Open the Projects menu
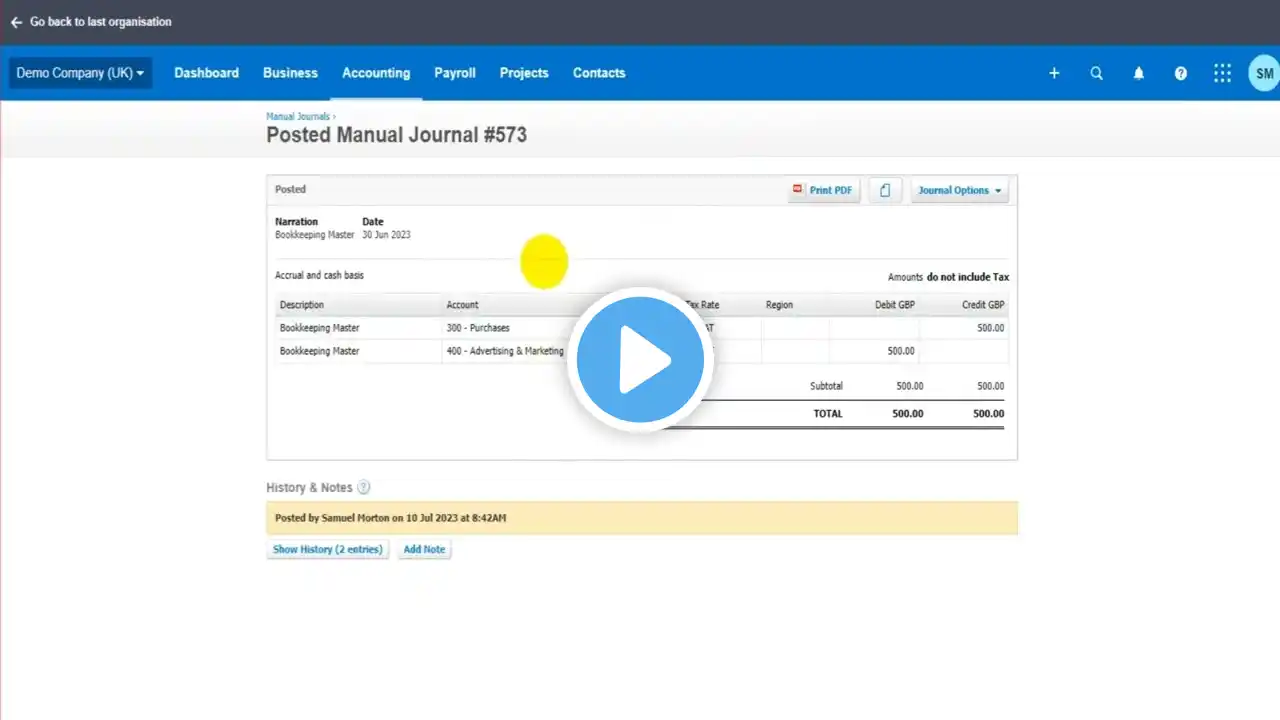 (x=524, y=73)
